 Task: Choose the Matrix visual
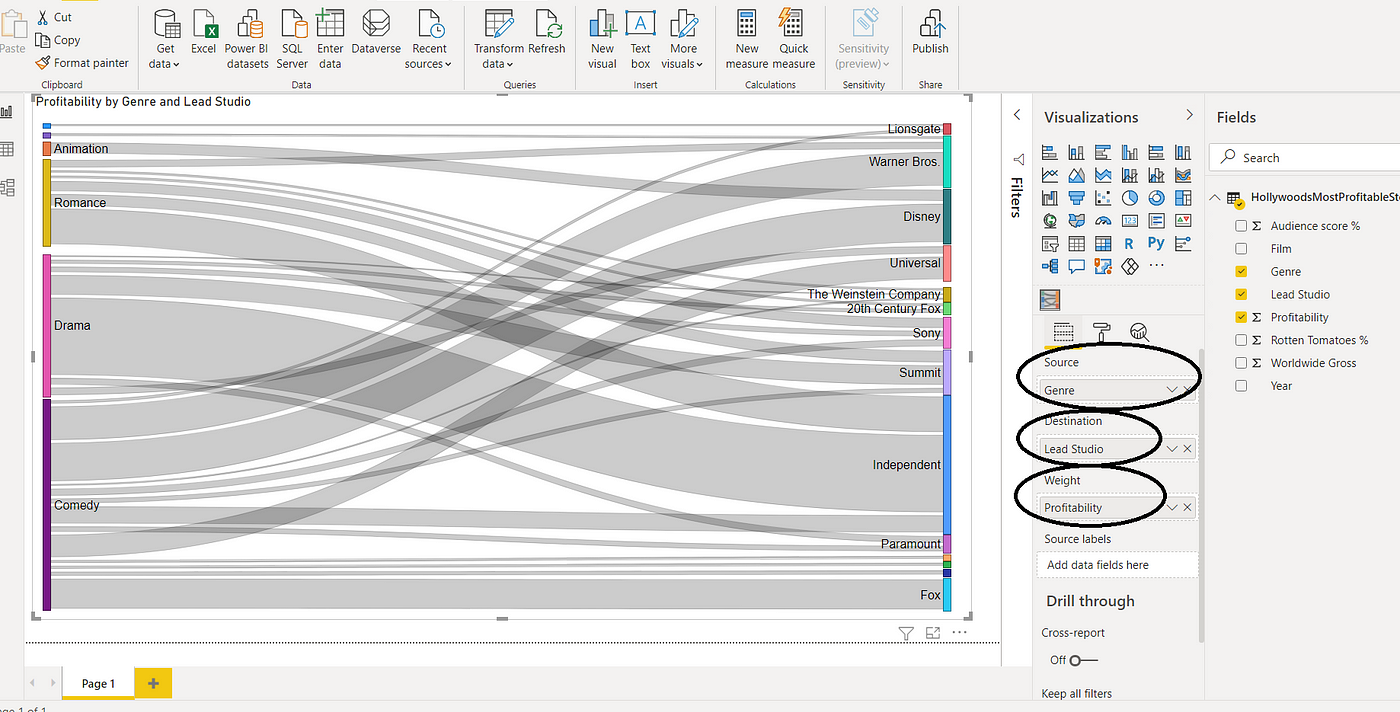1103,243
